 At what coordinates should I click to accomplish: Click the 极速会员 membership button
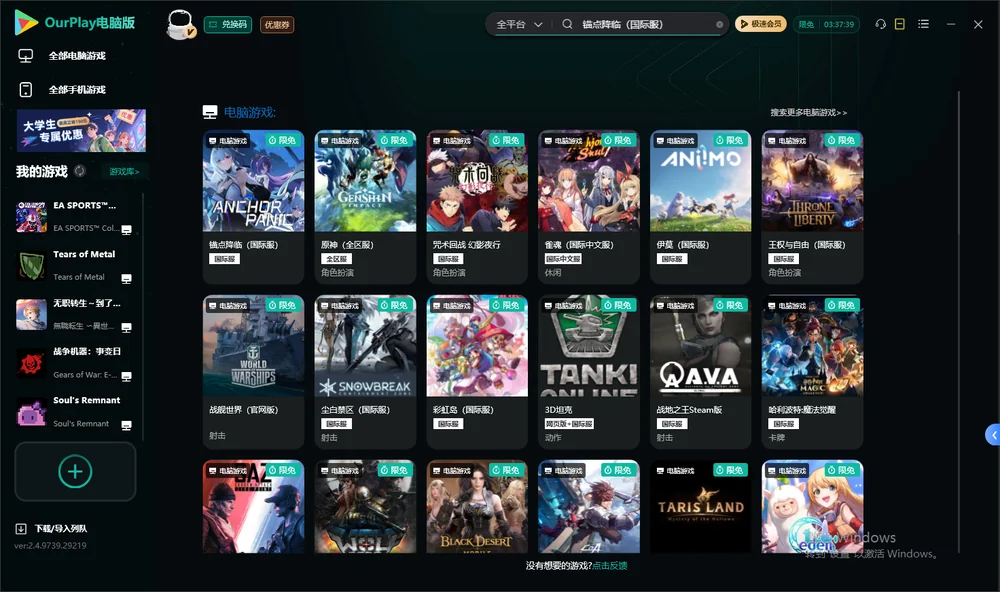coord(761,24)
